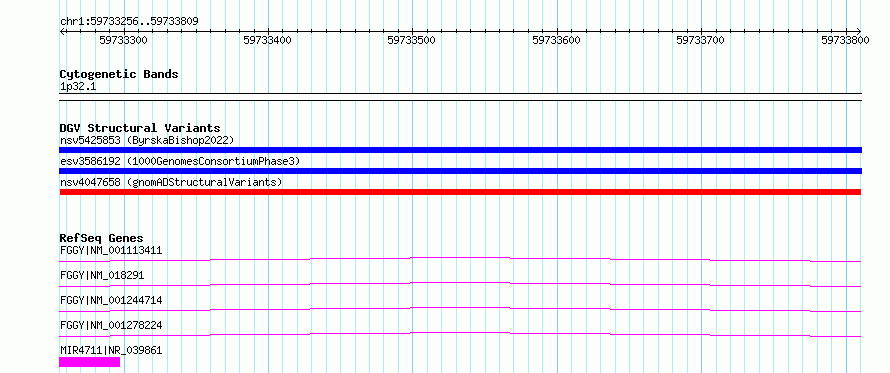The width and height of the screenshot is (890, 373).
Task: Click the blue bar for nsv5425853
Action: pos(460,150)
